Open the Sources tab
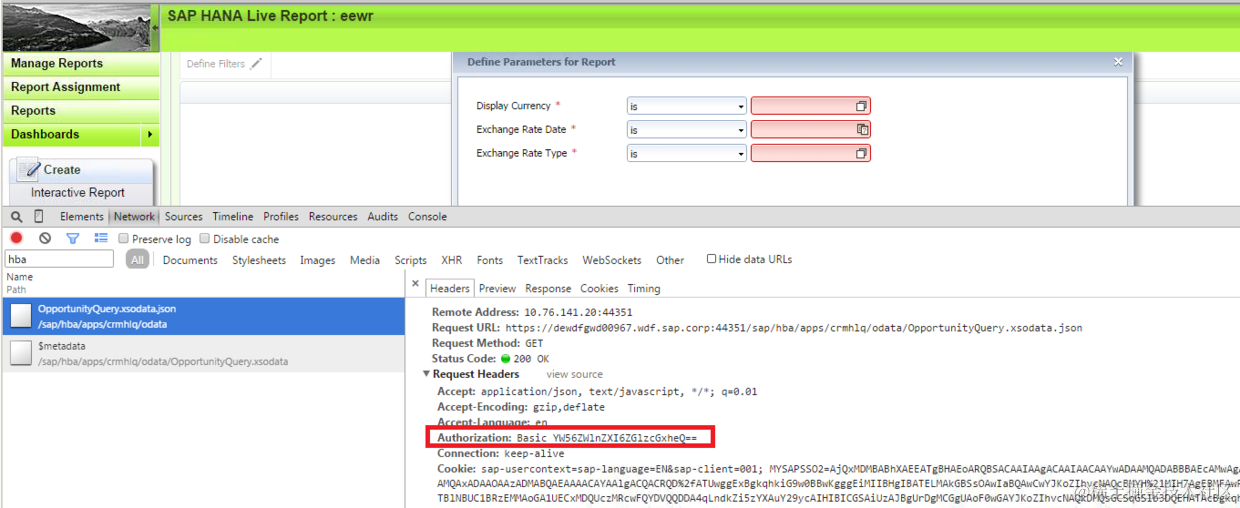This screenshot has height=508, width=1240. click(x=184, y=217)
